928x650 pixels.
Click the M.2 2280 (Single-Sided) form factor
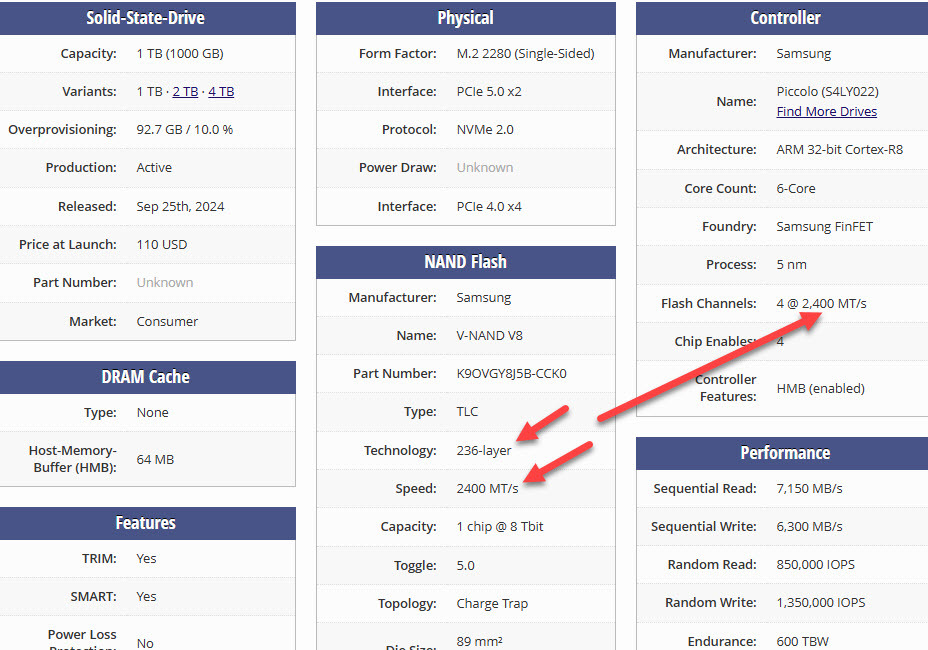coord(525,54)
